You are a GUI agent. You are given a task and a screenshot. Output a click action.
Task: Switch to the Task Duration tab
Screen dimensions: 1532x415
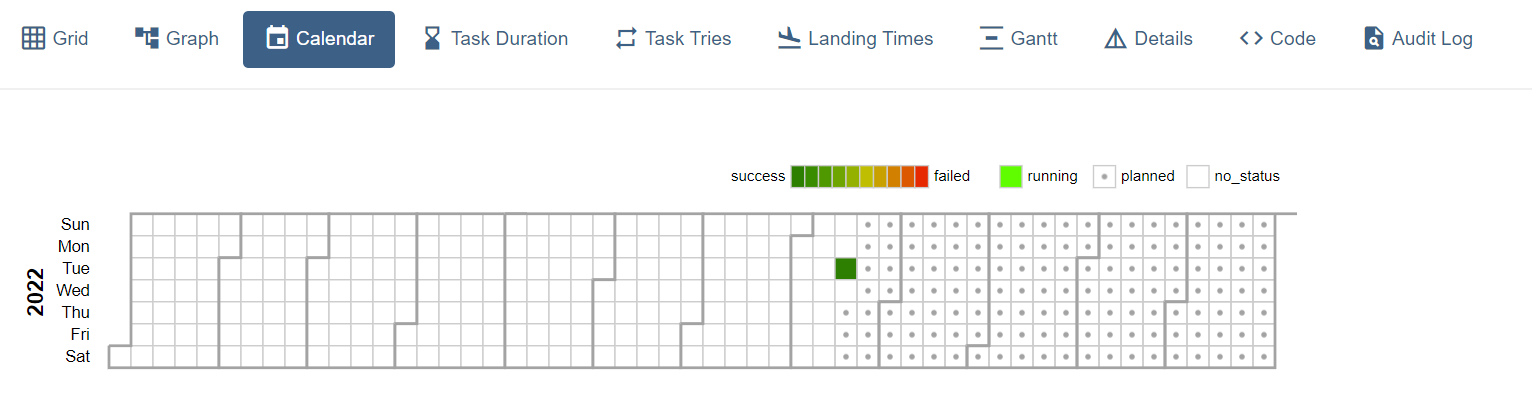(x=496, y=39)
